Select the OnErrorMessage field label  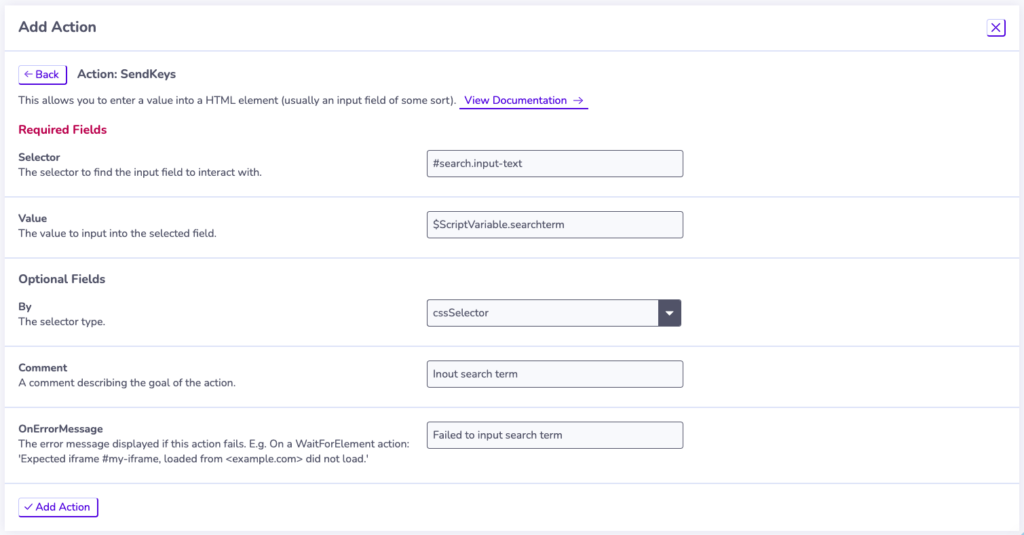[61, 429]
